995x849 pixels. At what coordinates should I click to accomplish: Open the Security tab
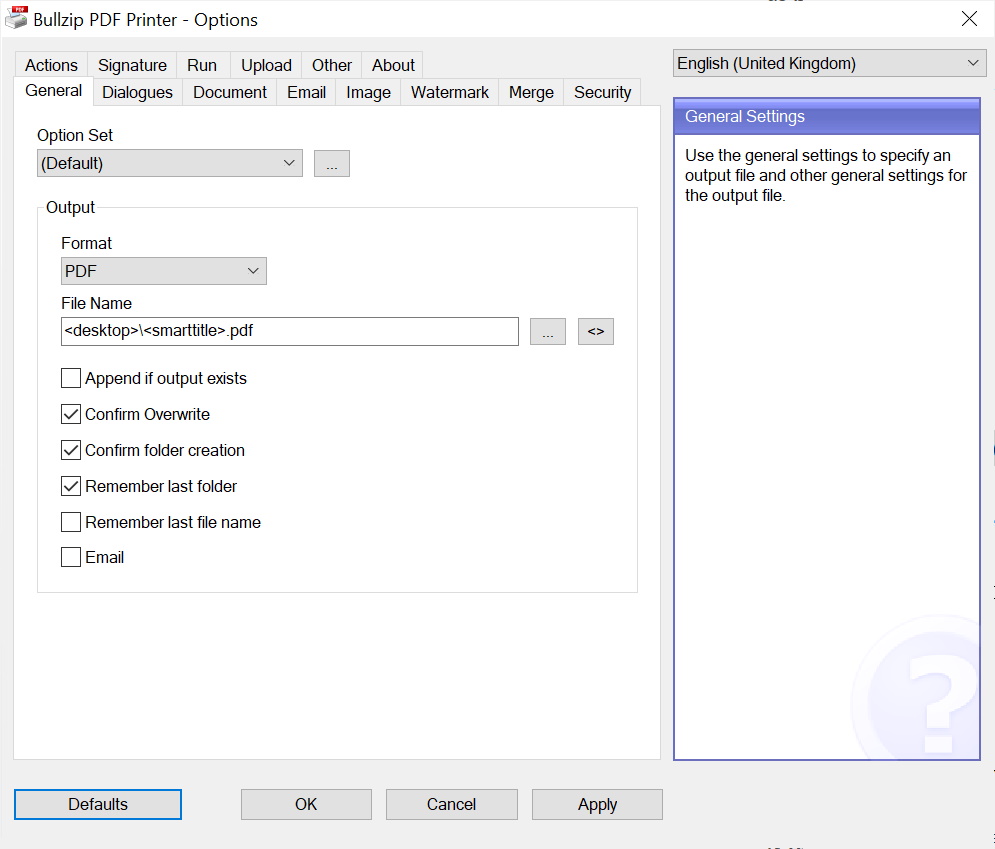(602, 91)
